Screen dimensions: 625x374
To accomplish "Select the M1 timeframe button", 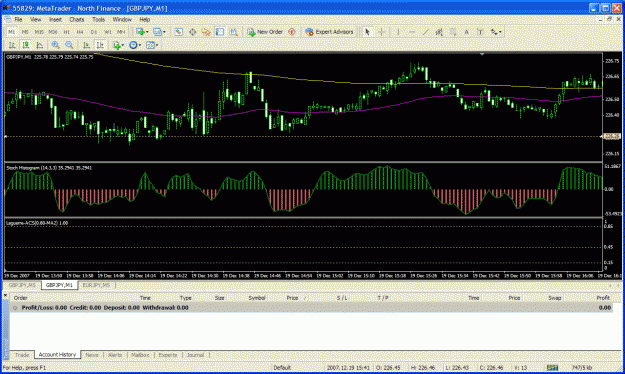I will (x=12, y=32).
